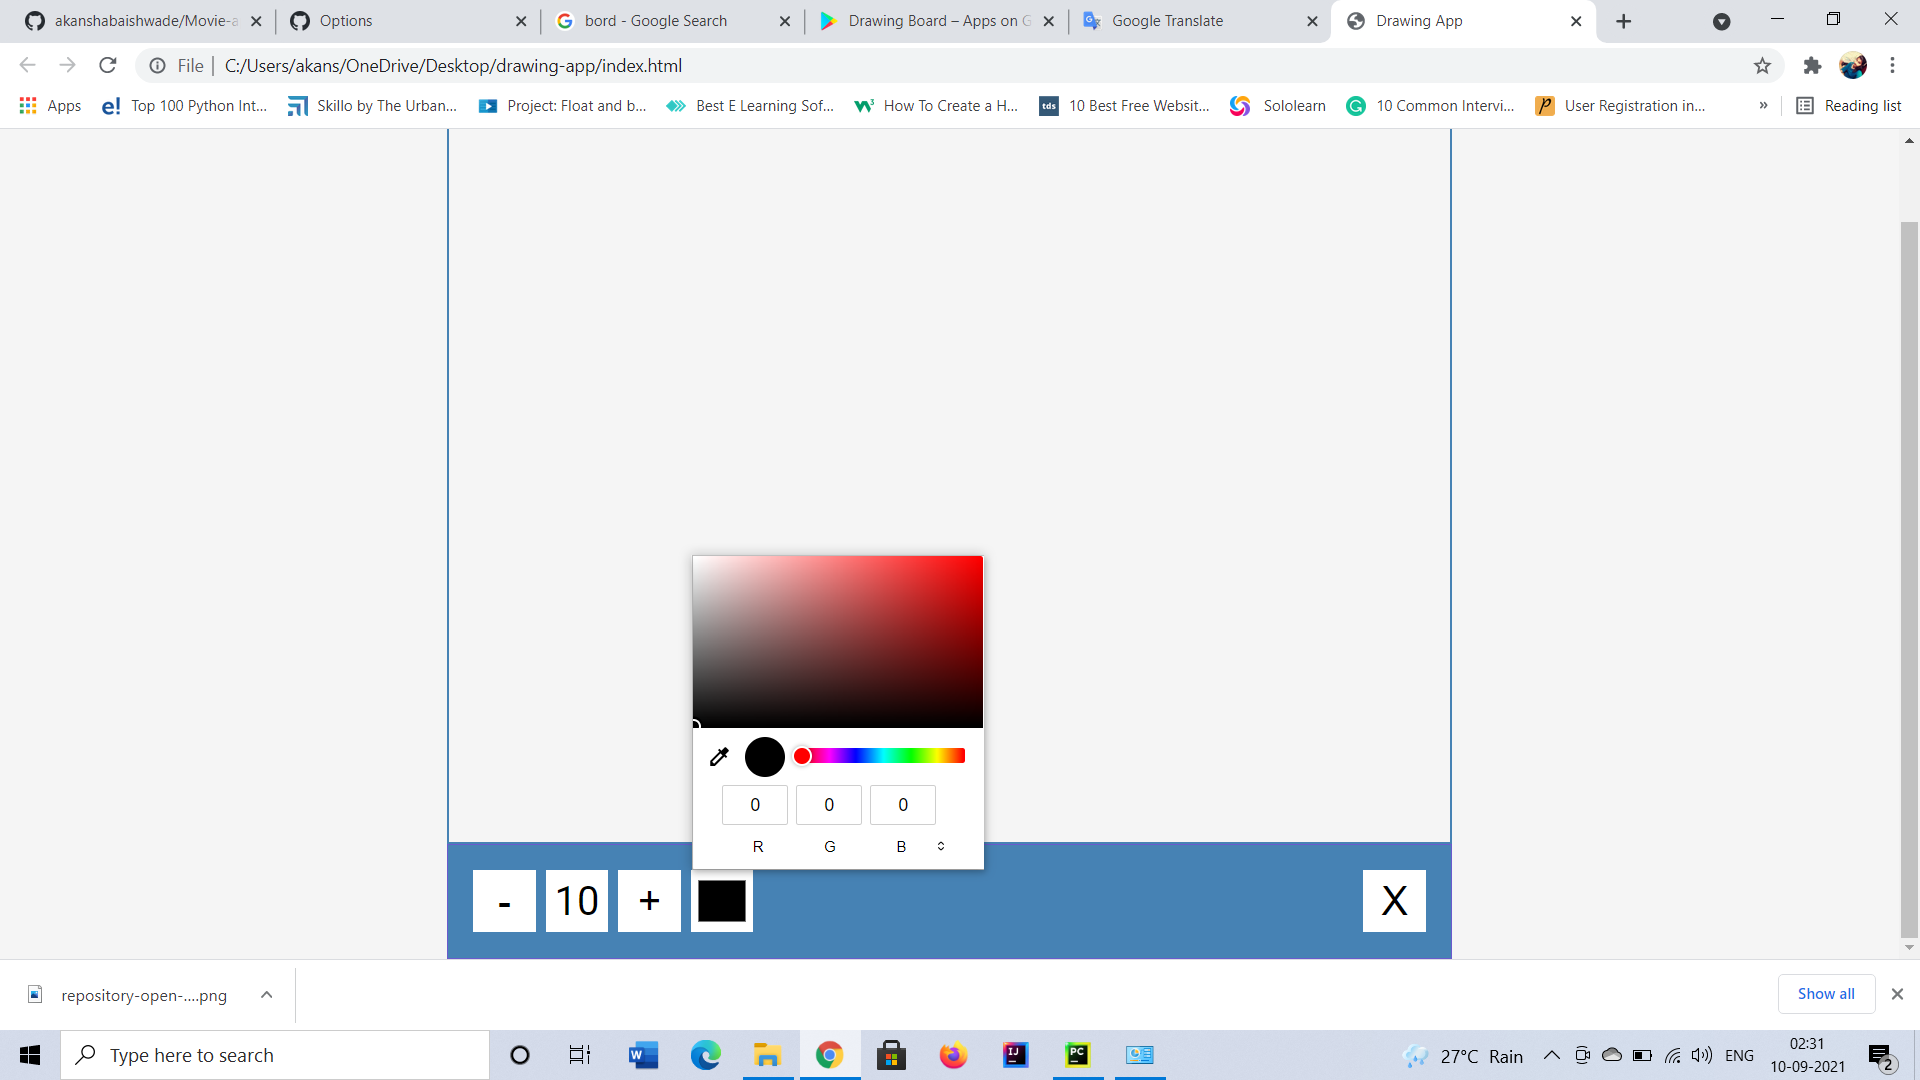Click the Show all downloads button
The height and width of the screenshot is (1080, 1920).
click(1825, 993)
